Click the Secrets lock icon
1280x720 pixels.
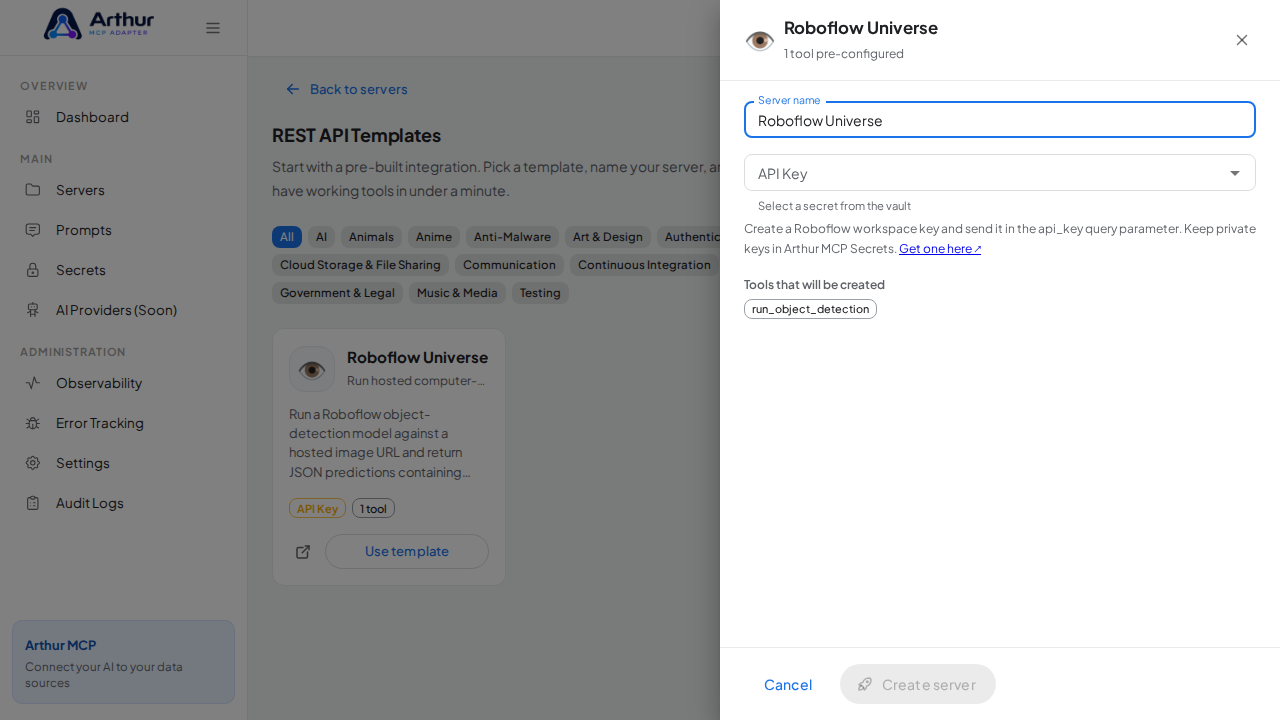point(33,270)
